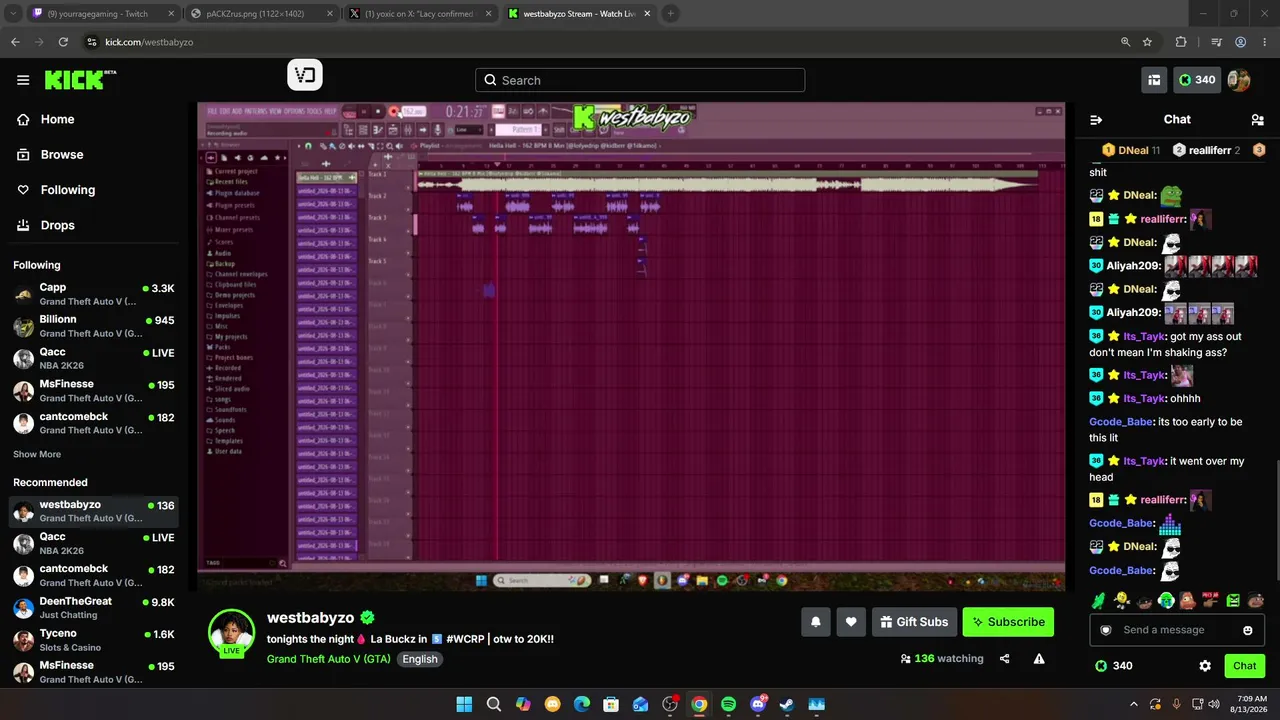Open Drops in the sidebar
The width and height of the screenshot is (1280, 720).
(x=57, y=225)
